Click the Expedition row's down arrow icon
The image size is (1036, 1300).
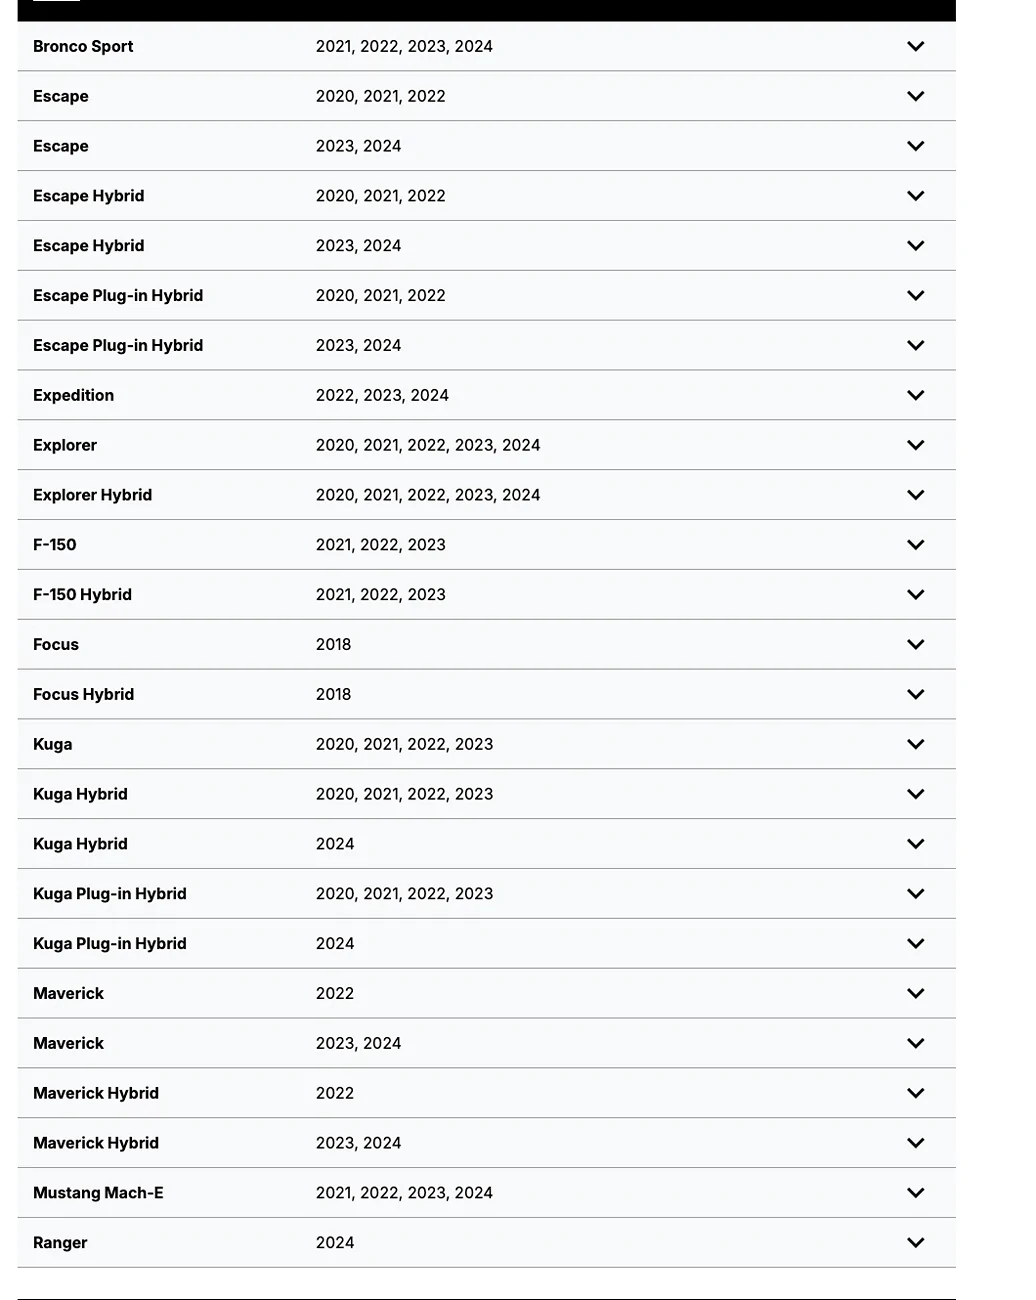(915, 395)
